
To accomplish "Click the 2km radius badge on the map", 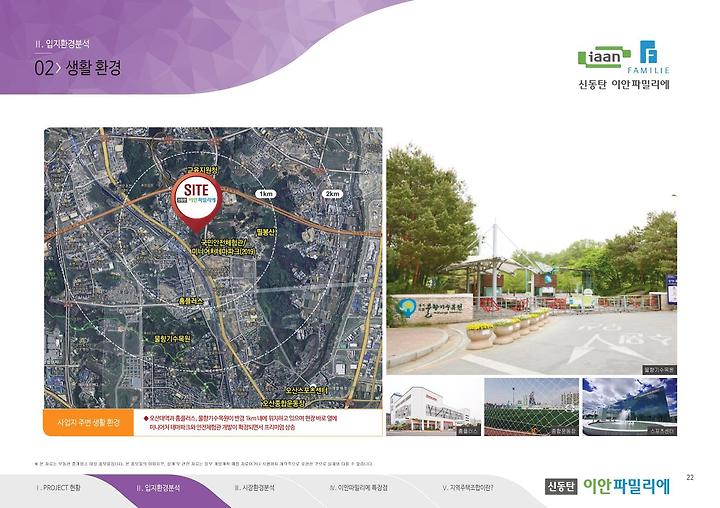I will (x=332, y=194).
